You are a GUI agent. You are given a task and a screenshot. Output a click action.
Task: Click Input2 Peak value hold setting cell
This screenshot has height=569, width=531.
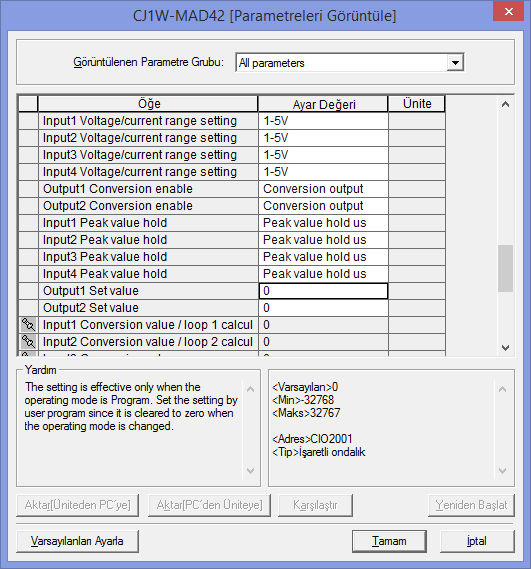pyautogui.click(x=323, y=240)
